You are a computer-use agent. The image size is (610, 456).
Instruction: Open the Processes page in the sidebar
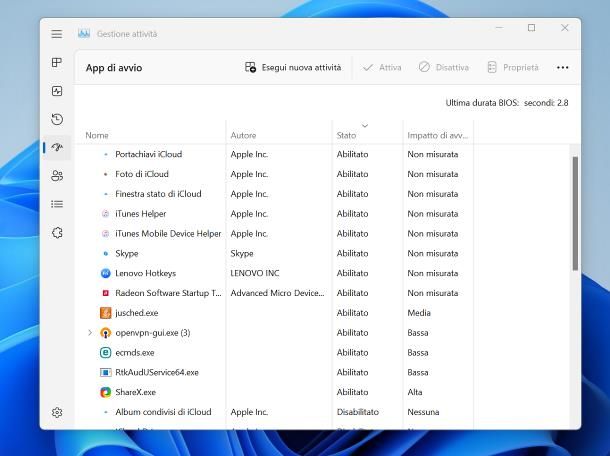point(57,62)
